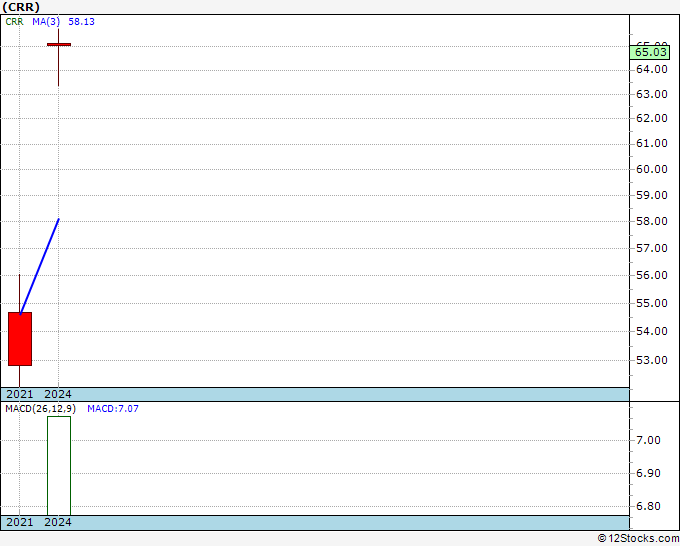This screenshot has height=546, width=680.
Task: Select 2024 on the MACD panel date axis
Action: (x=58, y=522)
